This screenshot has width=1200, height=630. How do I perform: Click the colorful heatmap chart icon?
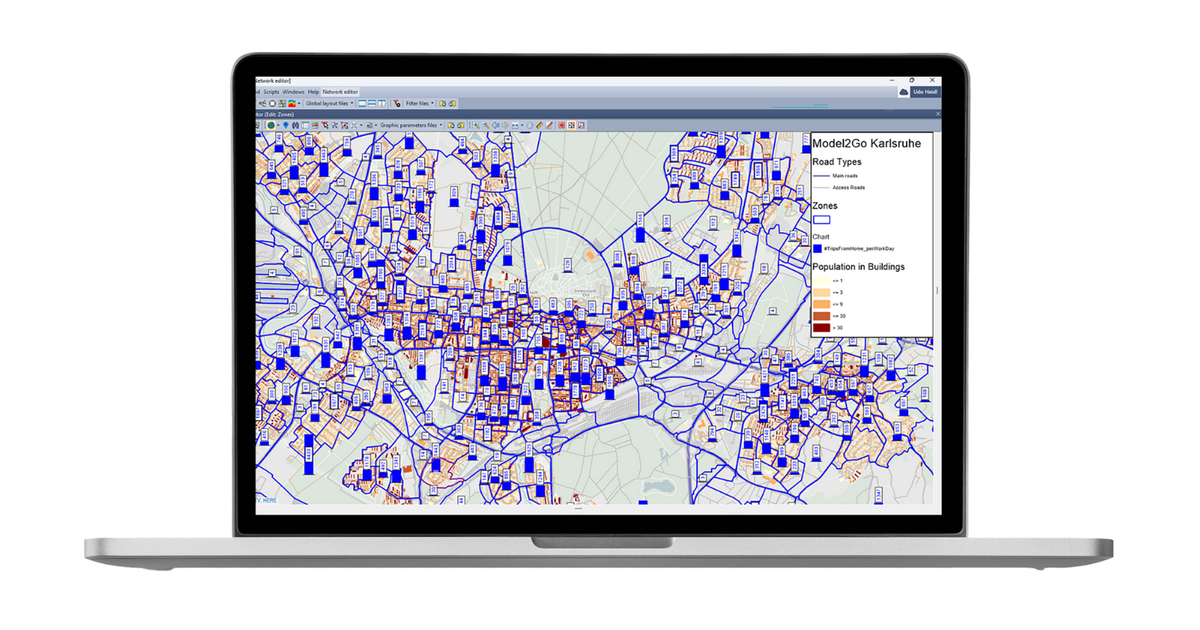pyautogui.click(x=292, y=103)
